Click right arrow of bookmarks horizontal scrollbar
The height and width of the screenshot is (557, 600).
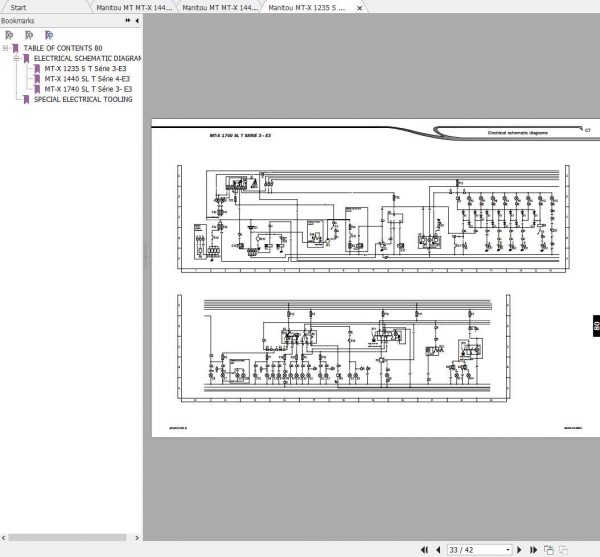click(137, 537)
